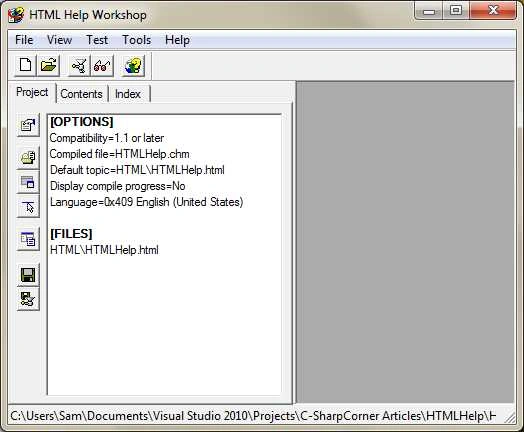Open the Test menu
The height and width of the screenshot is (432, 524).
(x=97, y=40)
